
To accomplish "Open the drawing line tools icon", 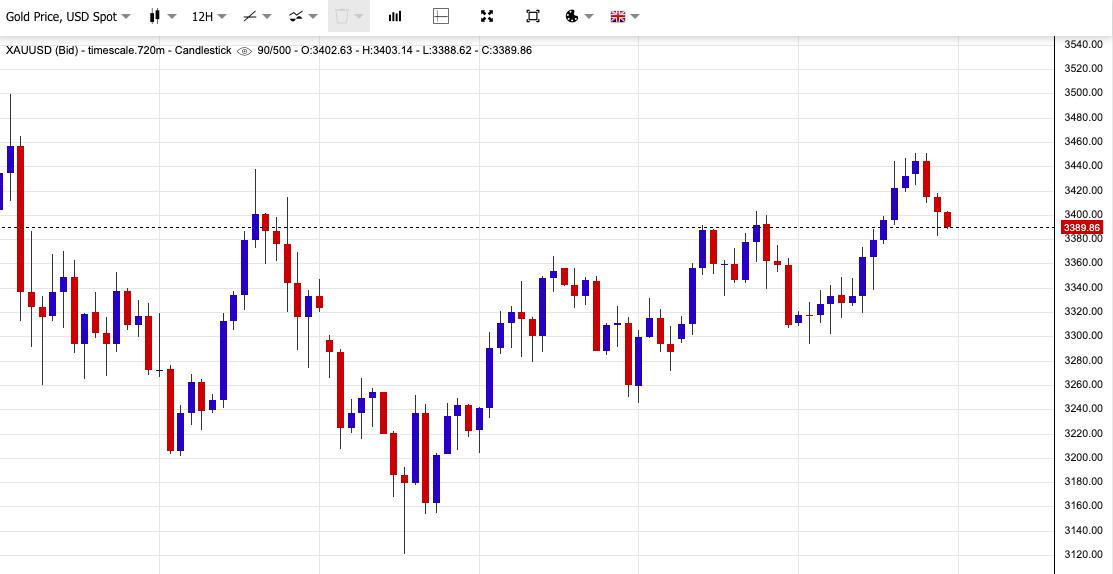I will point(250,16).
